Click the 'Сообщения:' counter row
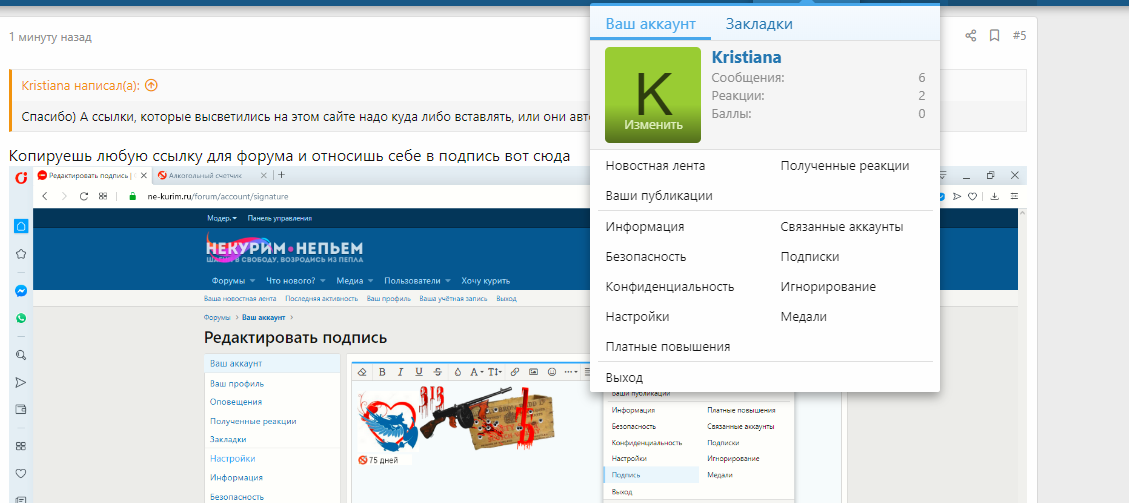1129x503 pixels. 818,78
